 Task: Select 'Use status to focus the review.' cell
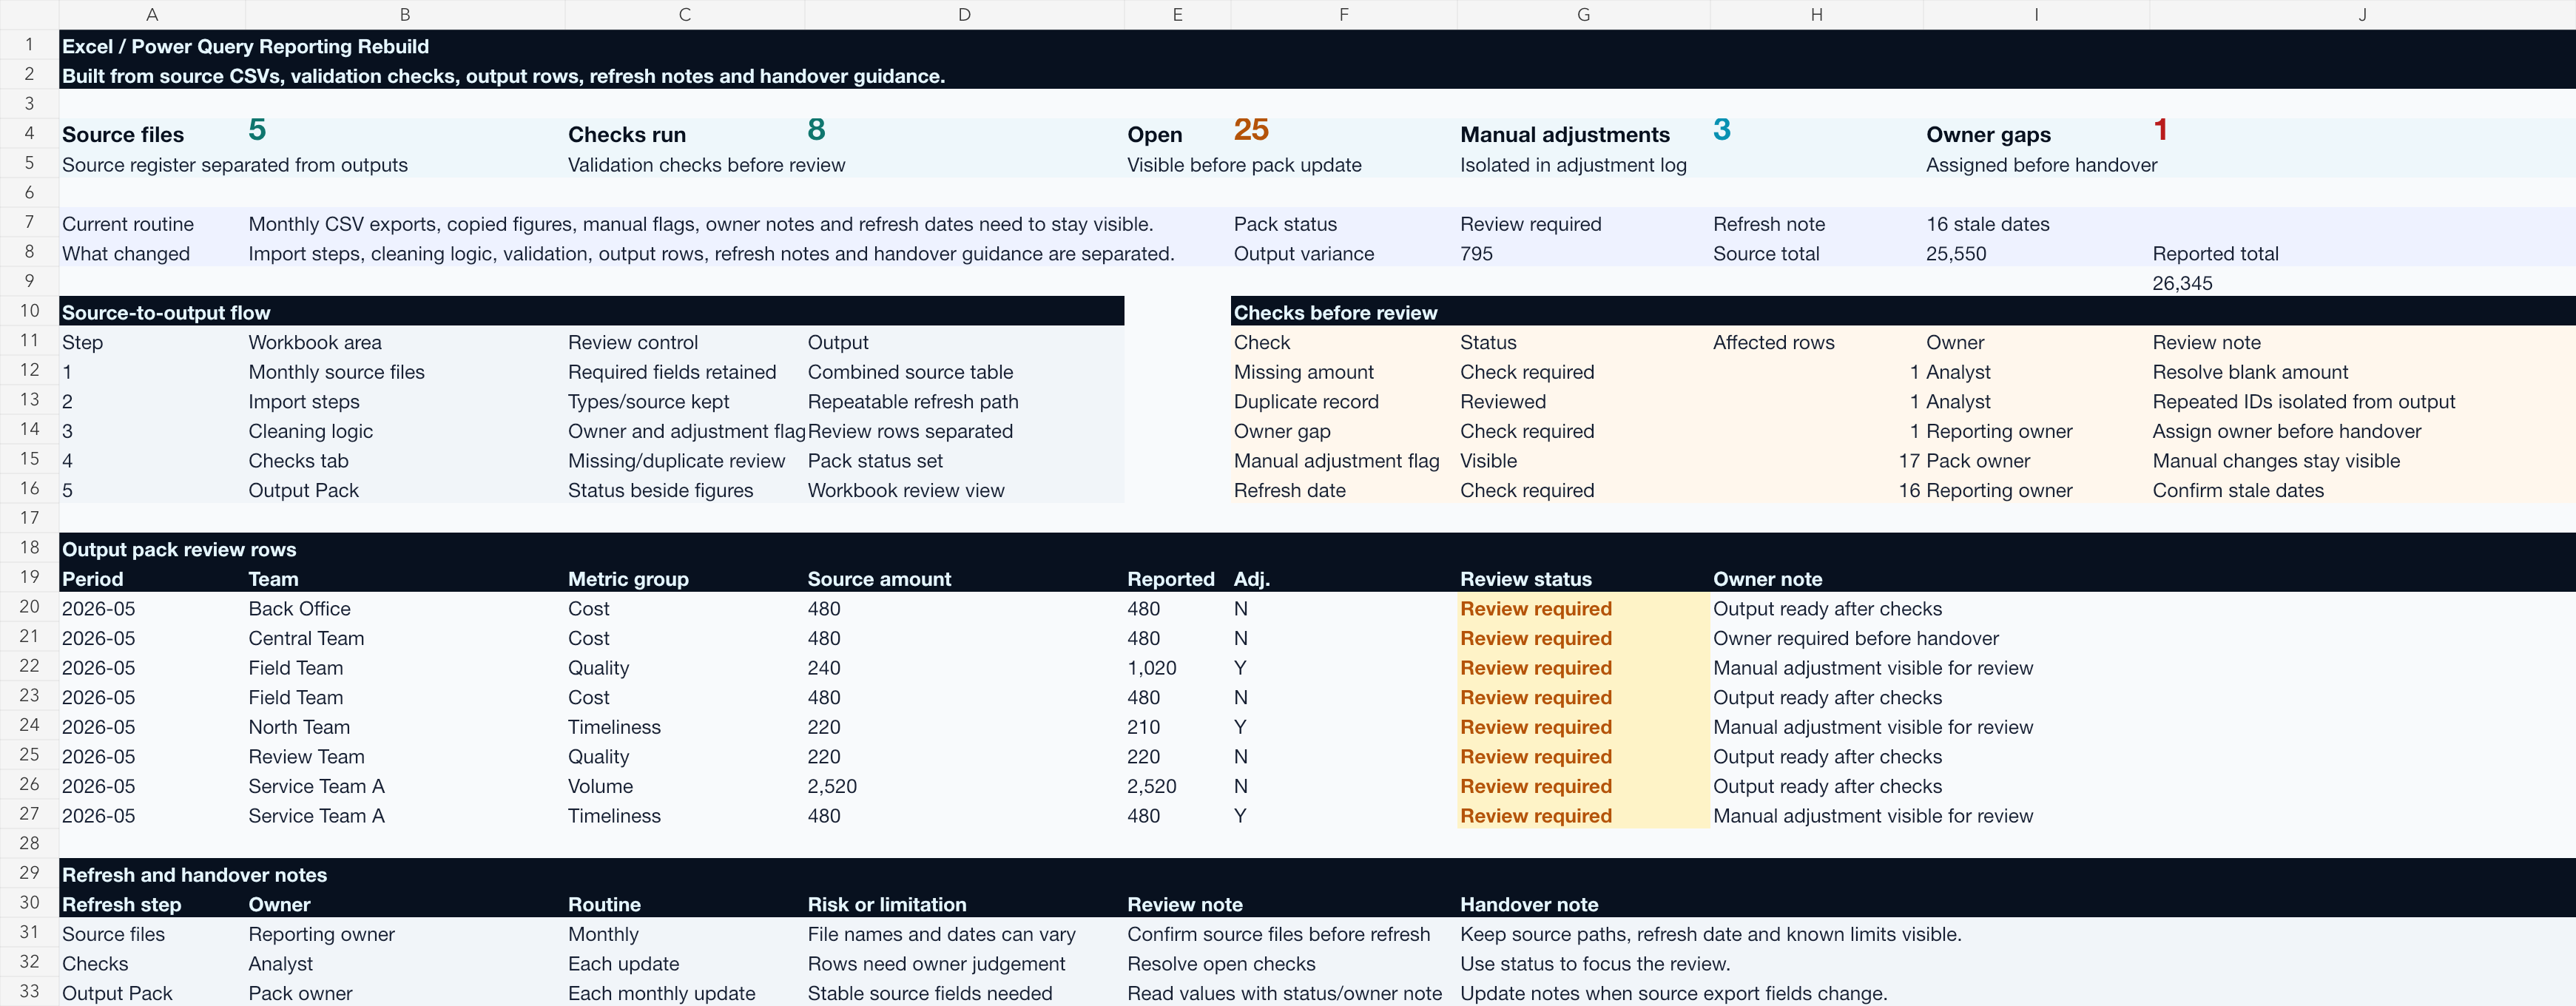[1594, 964]
